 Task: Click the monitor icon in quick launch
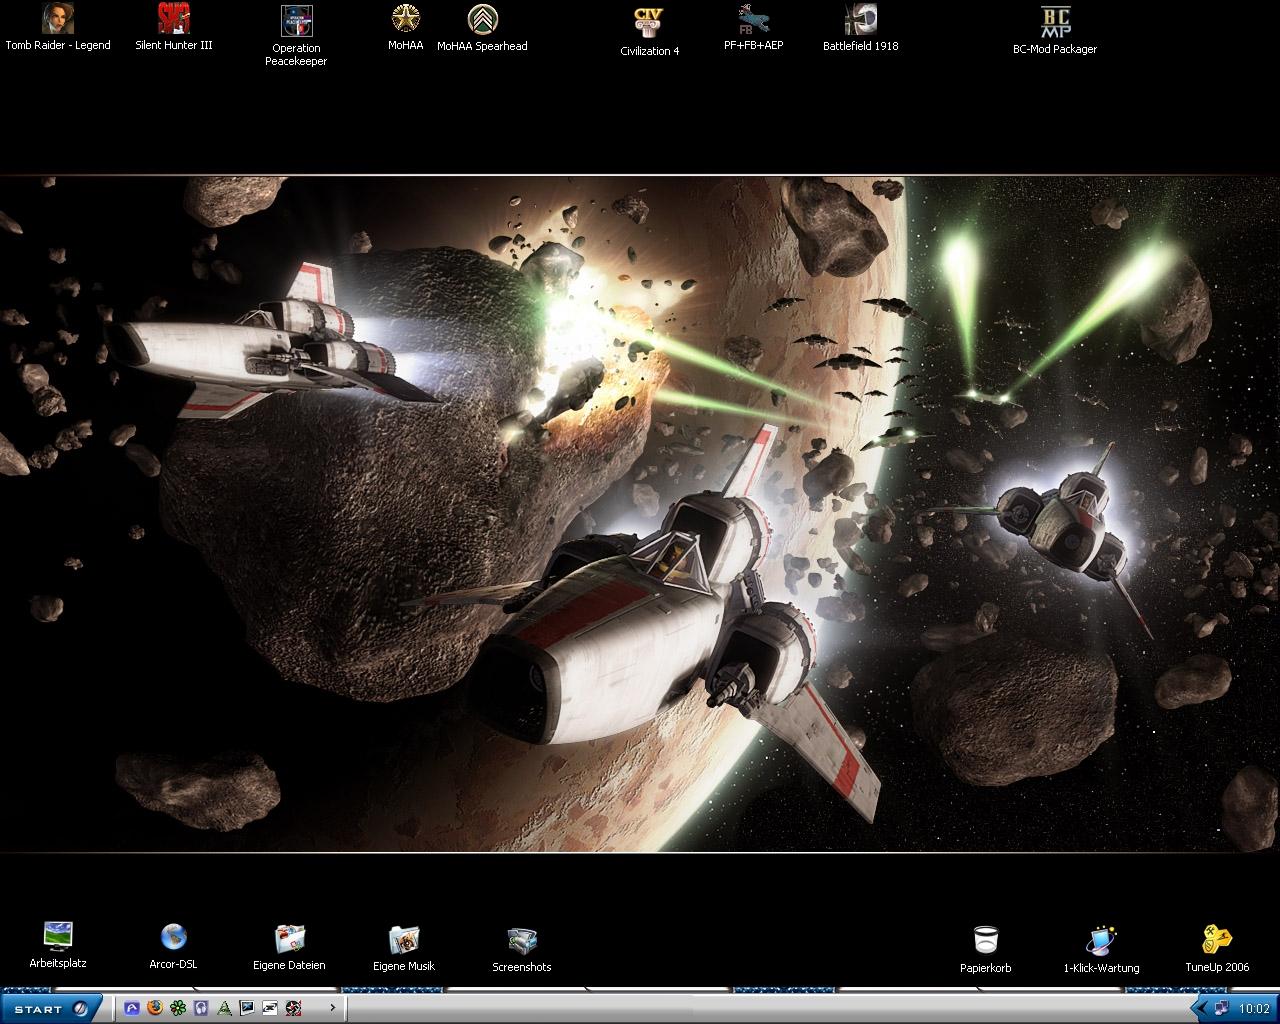247,1008
